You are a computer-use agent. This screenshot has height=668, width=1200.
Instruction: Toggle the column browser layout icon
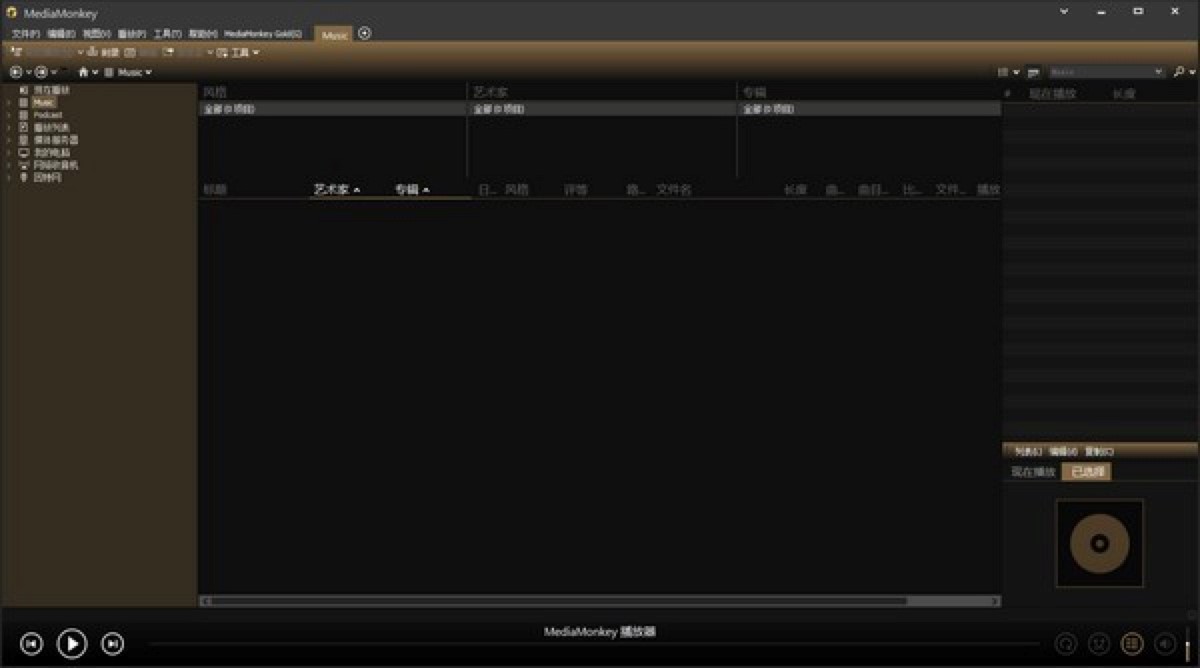[1033, 72]
